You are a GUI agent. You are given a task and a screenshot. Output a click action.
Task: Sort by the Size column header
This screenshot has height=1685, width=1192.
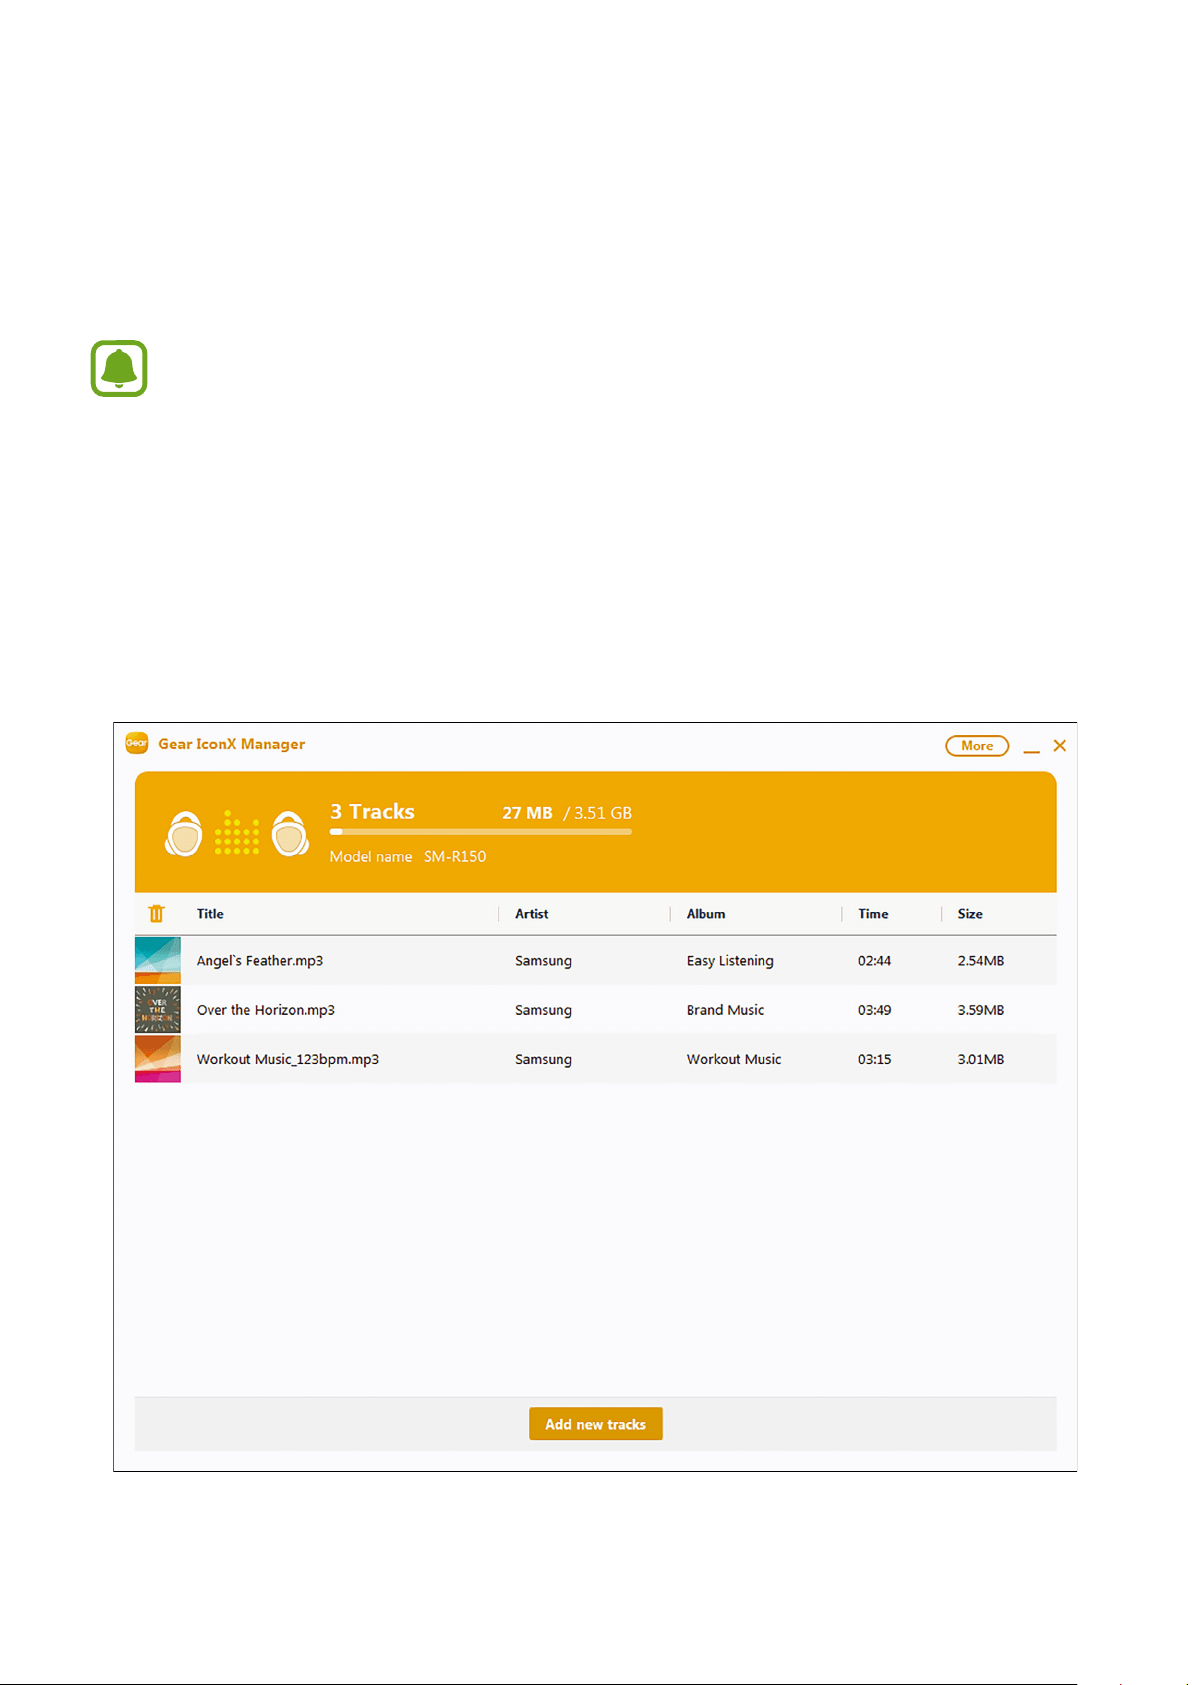click(x=970, y=914)
